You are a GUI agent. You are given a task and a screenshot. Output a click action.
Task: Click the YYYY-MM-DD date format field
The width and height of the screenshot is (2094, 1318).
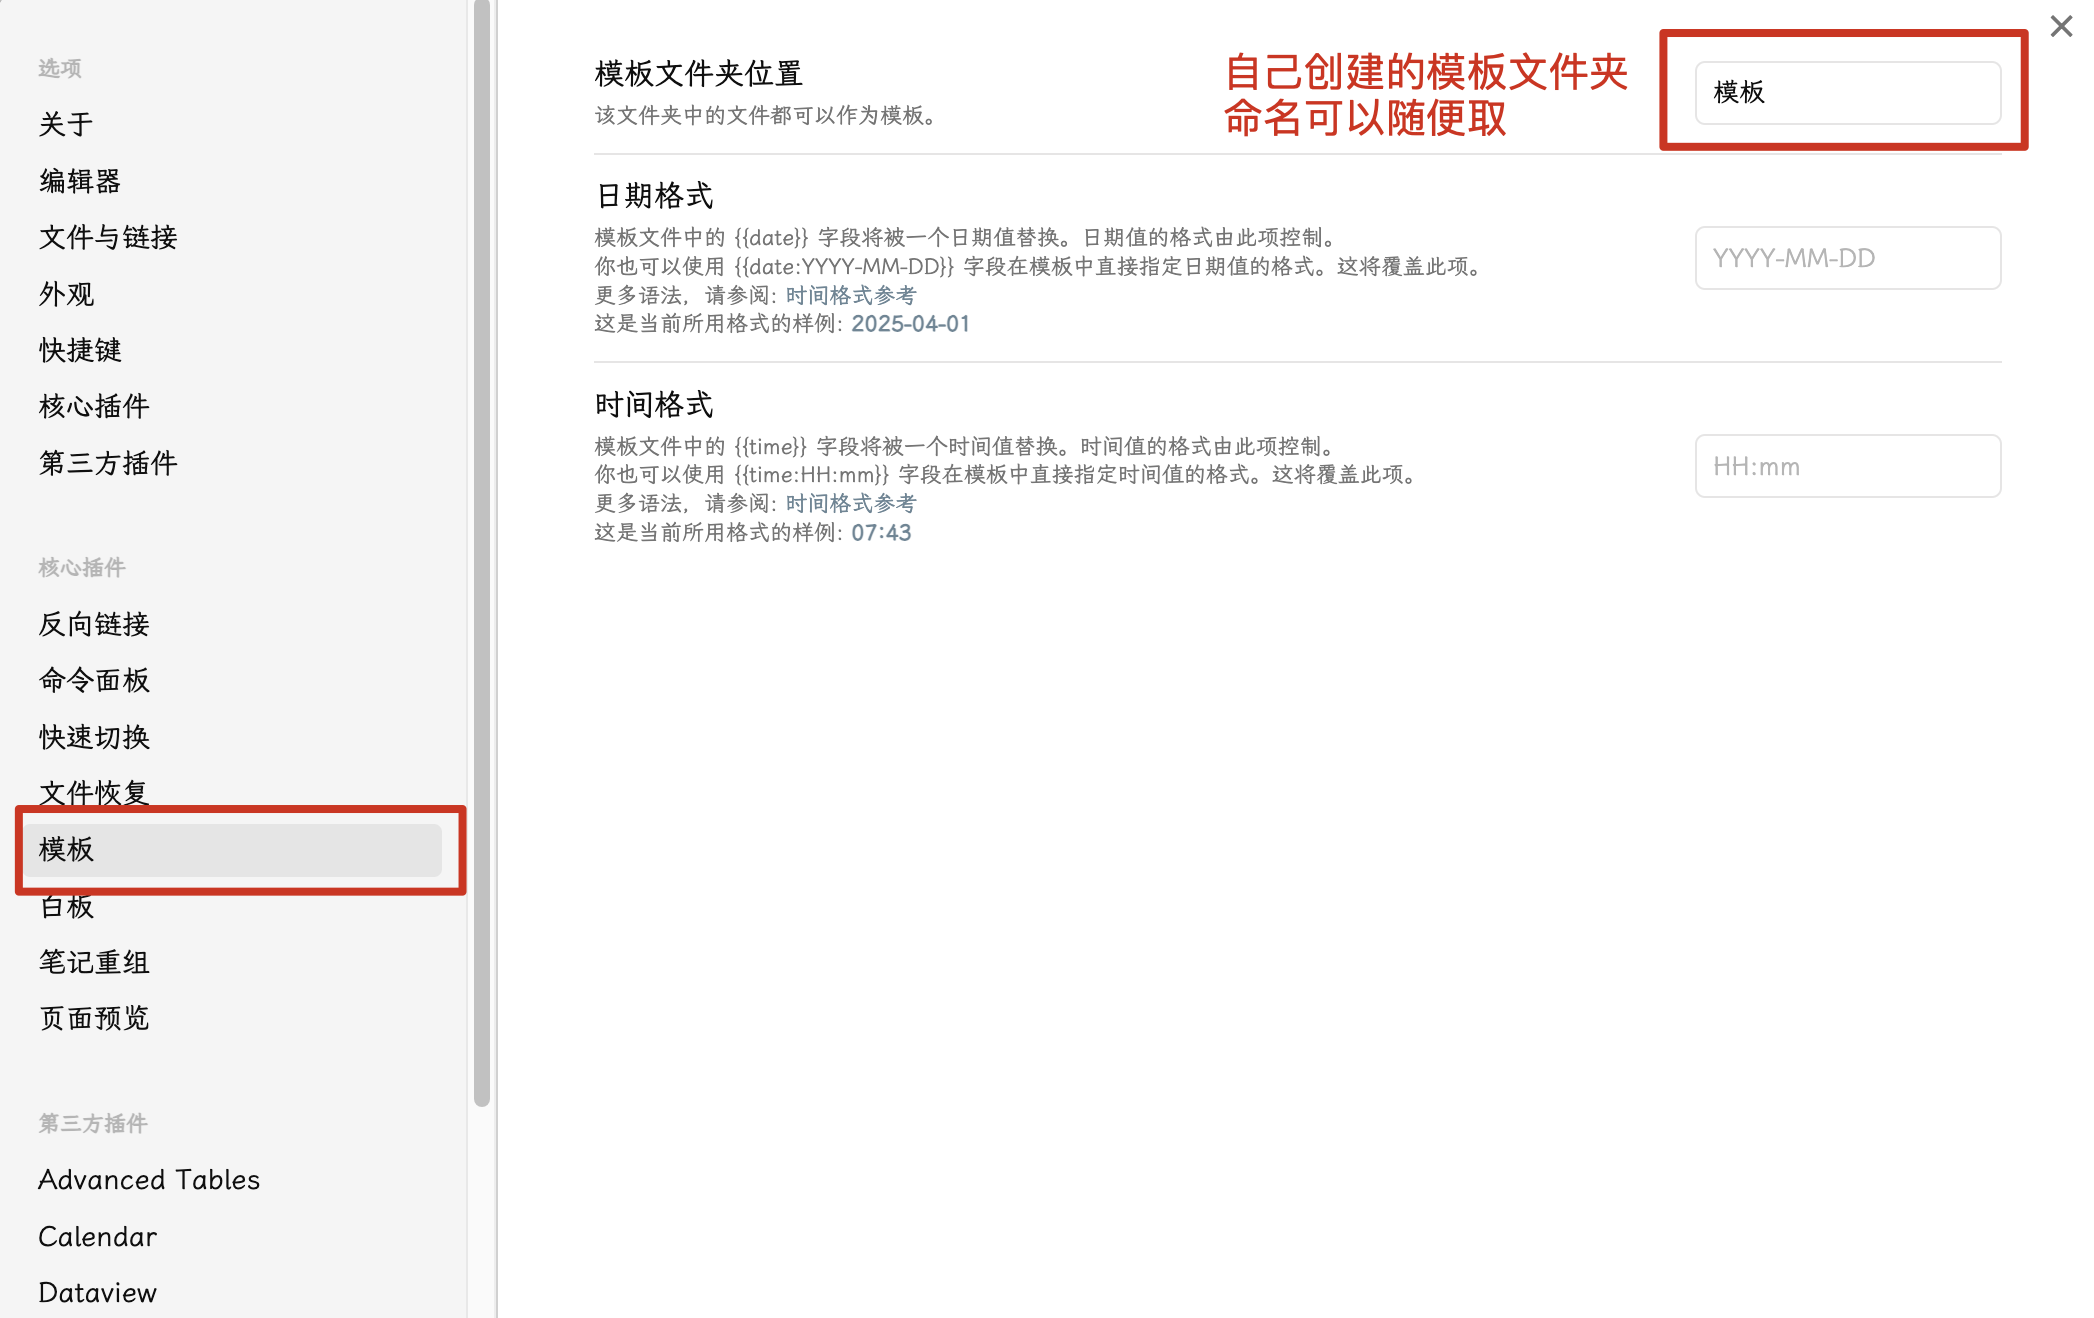pyautogui.click(x=1847, y=258)
